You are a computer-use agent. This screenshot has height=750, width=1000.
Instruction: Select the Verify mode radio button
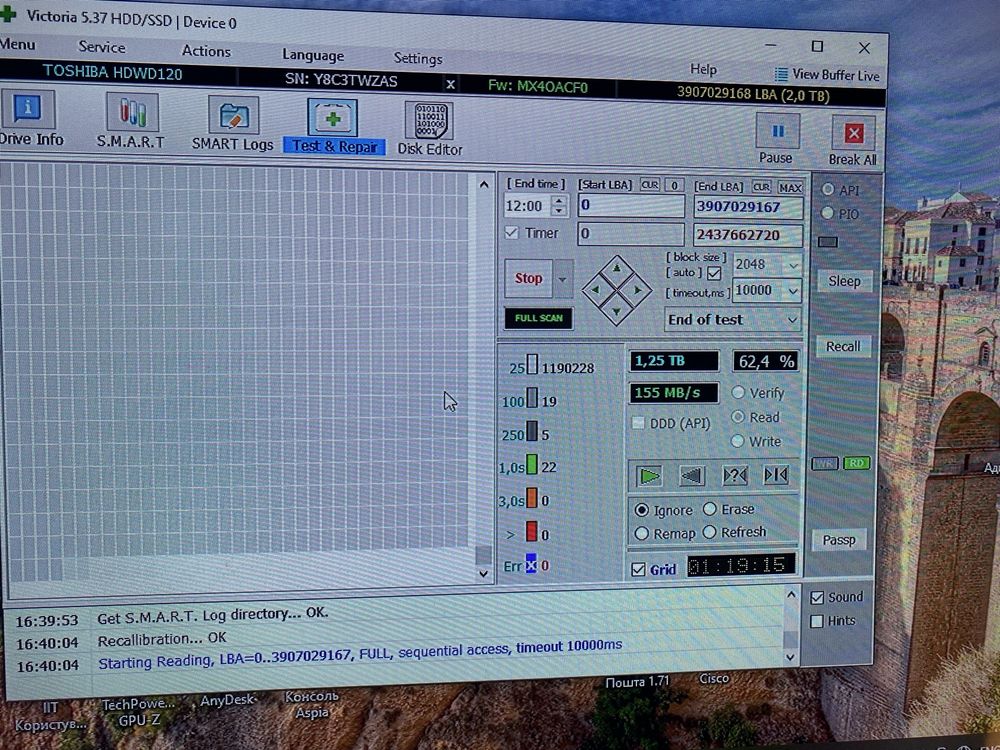tap(738, 392)
